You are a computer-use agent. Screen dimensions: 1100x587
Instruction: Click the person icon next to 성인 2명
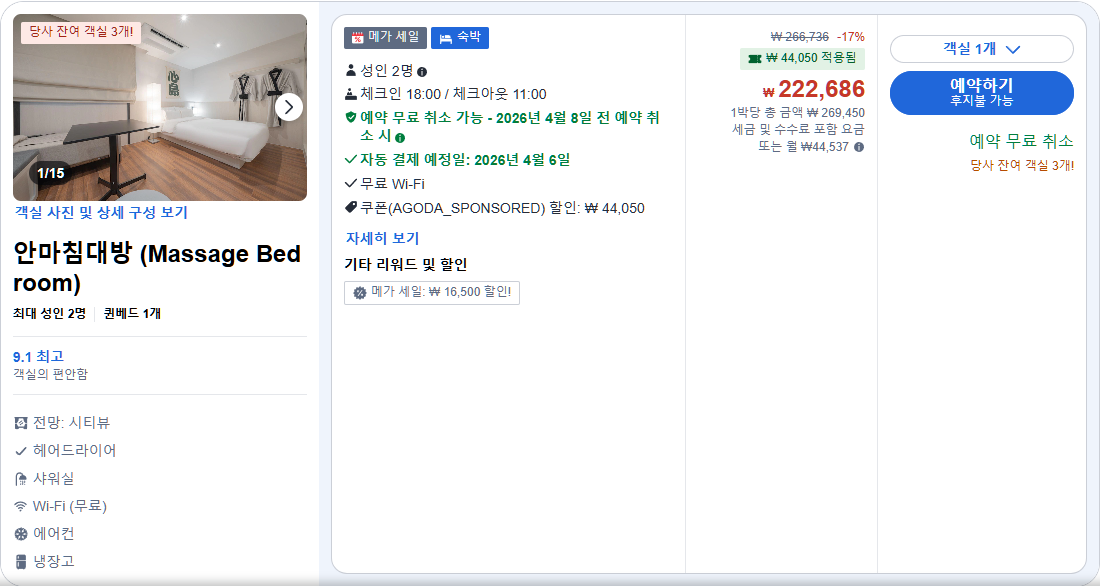pos(351,70)
